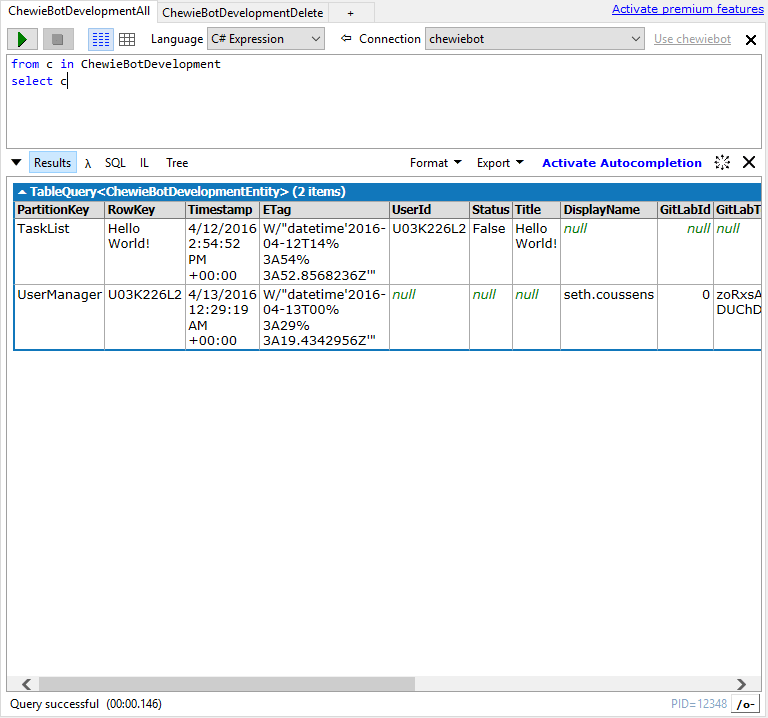Switch to the ChewieBotDevelopmentDelete tab
Image resolution: width=768 pixels, height=718 pixels.
pyautogui.click(x=242, y=12)
